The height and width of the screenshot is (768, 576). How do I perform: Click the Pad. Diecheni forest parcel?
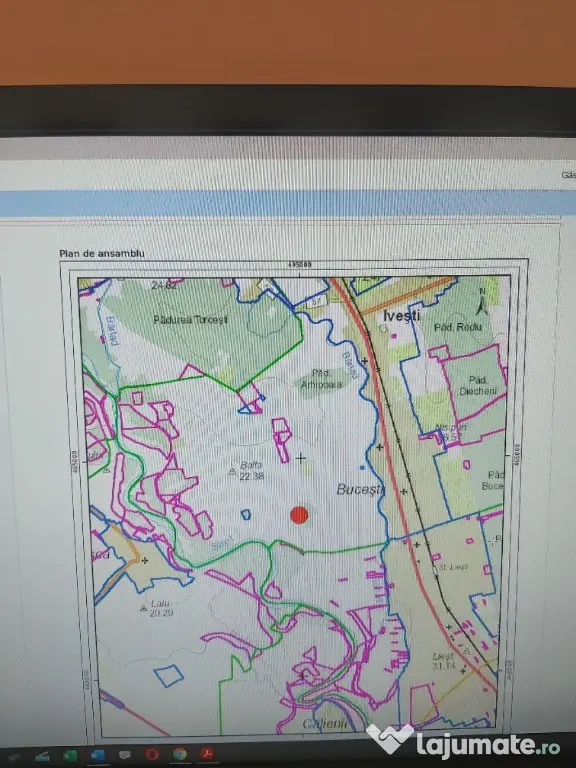(x=478, y=385)
